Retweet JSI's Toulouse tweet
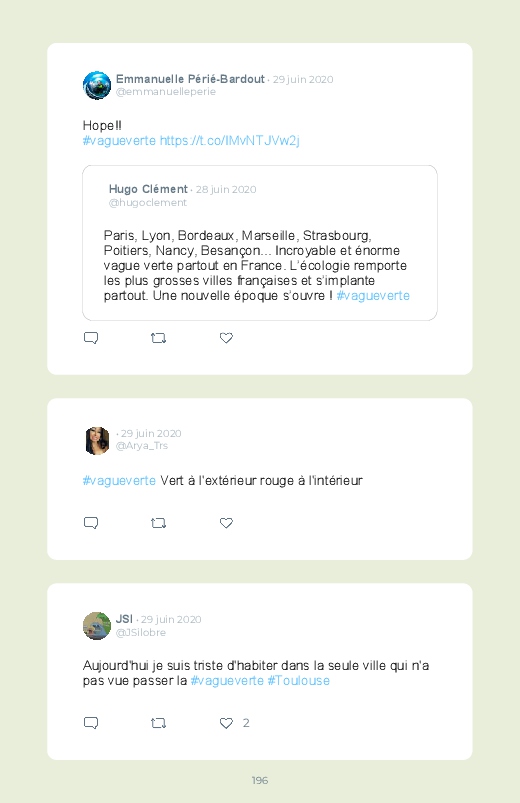Screen dimensions: 520x803 click(x=158, y=723)
